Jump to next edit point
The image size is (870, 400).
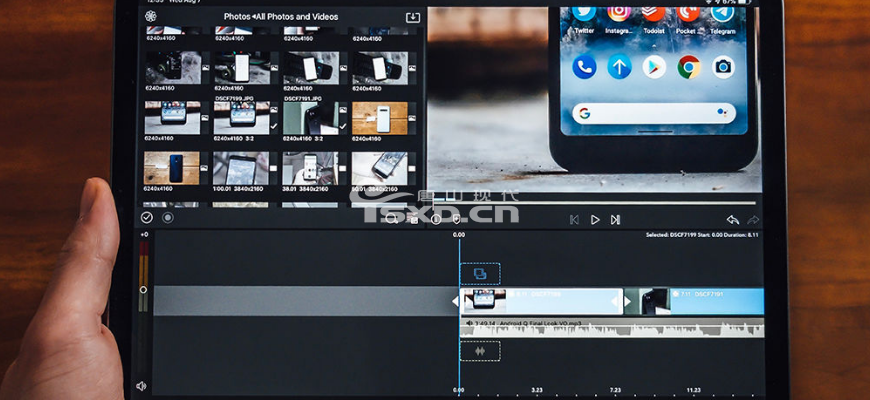tap(615, 220)
